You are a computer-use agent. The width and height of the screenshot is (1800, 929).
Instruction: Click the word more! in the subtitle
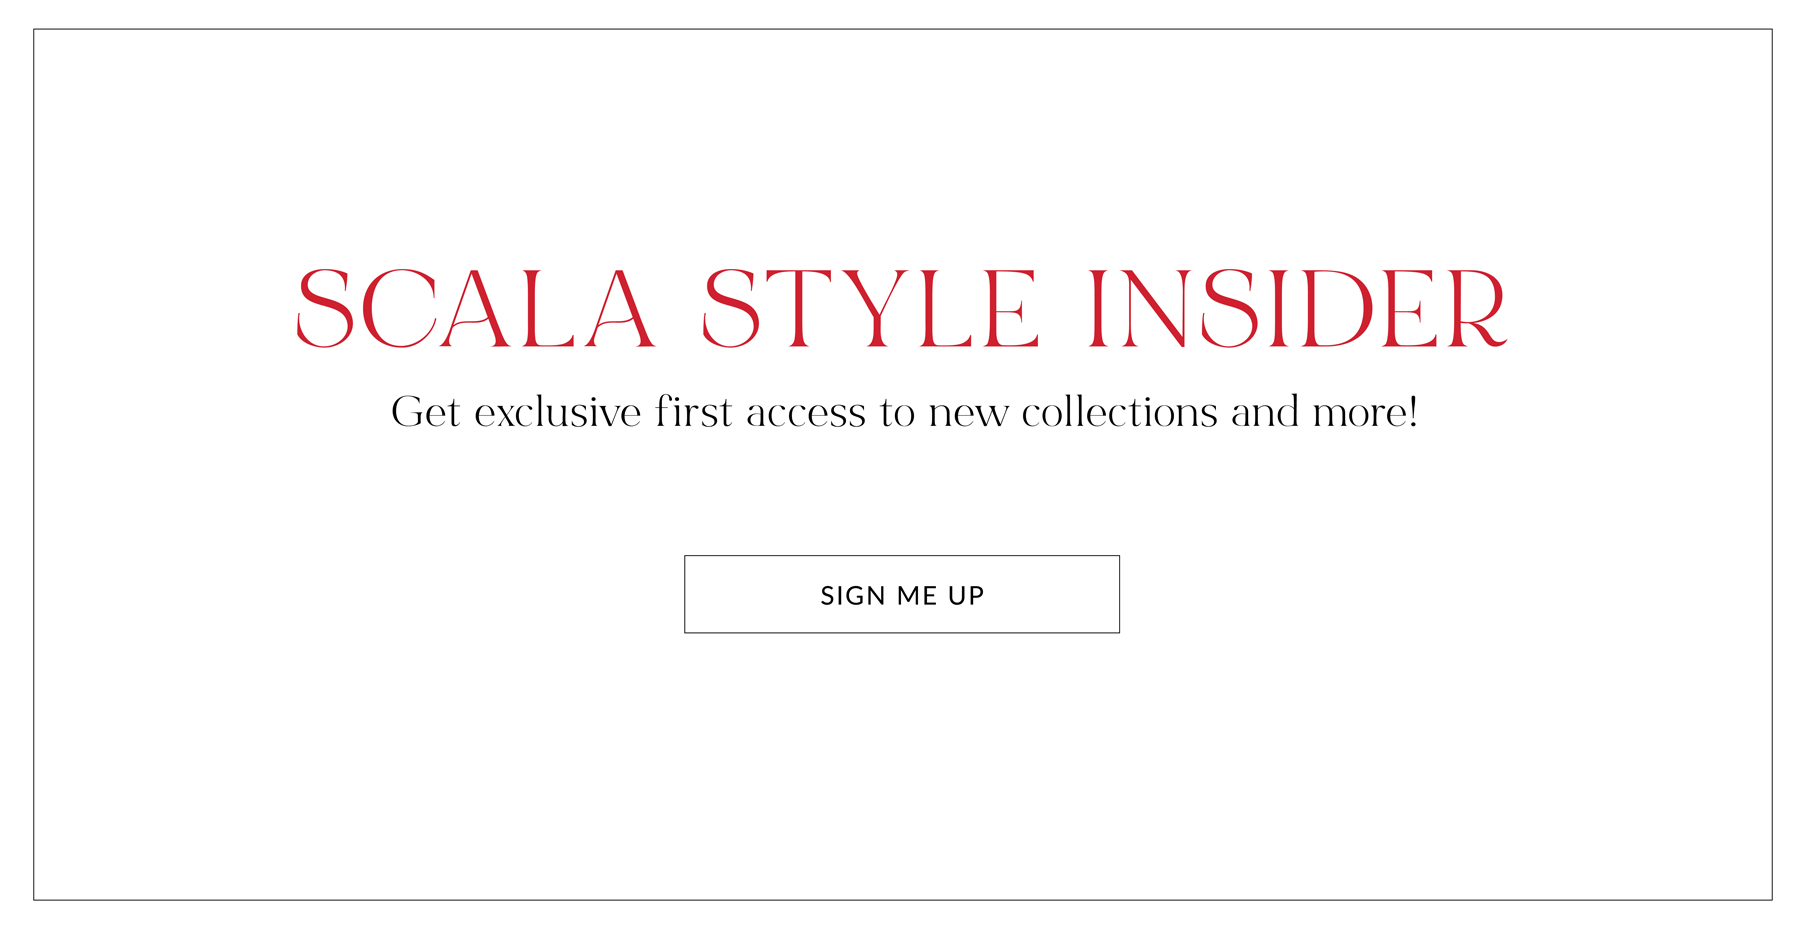point(1365,412)
